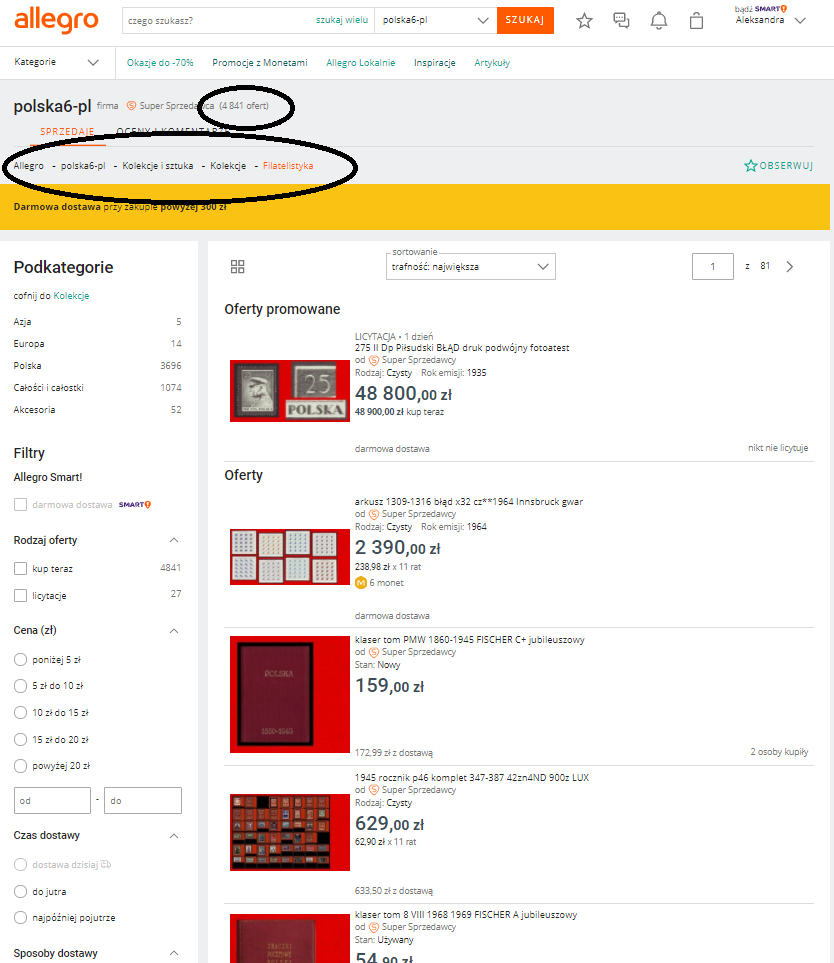Screen dimensions: 834x963
Task: Open the sortowanie dropdown
Action: (470, 267)
